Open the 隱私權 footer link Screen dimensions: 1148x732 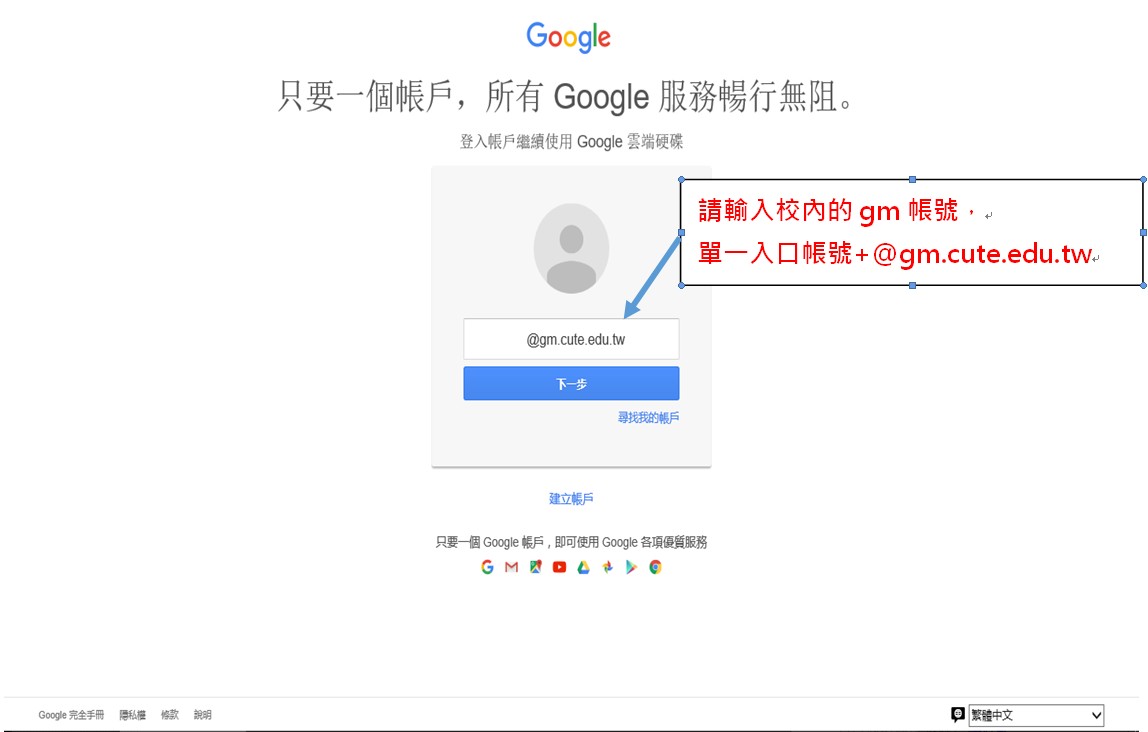(x=133, y=714)
